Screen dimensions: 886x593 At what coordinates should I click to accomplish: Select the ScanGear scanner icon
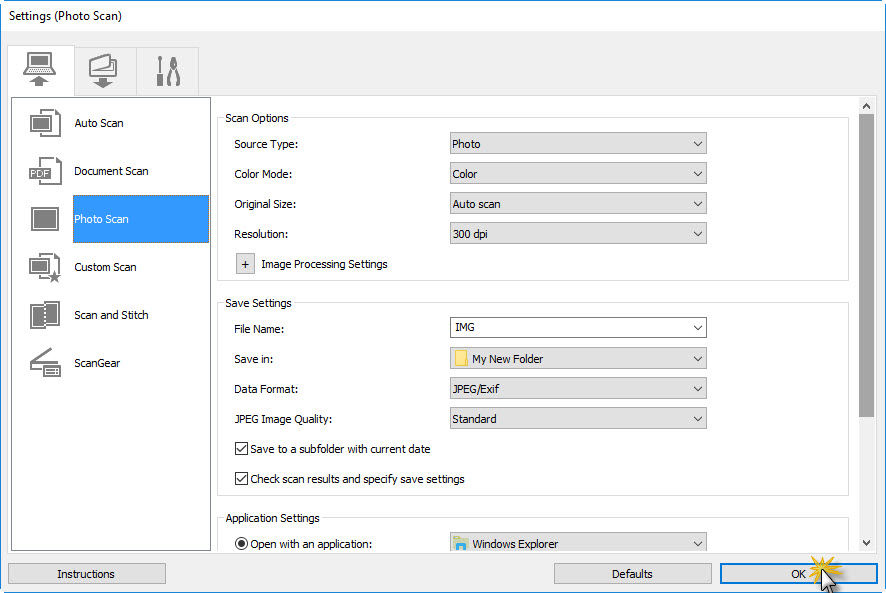(x=45, y=363)
